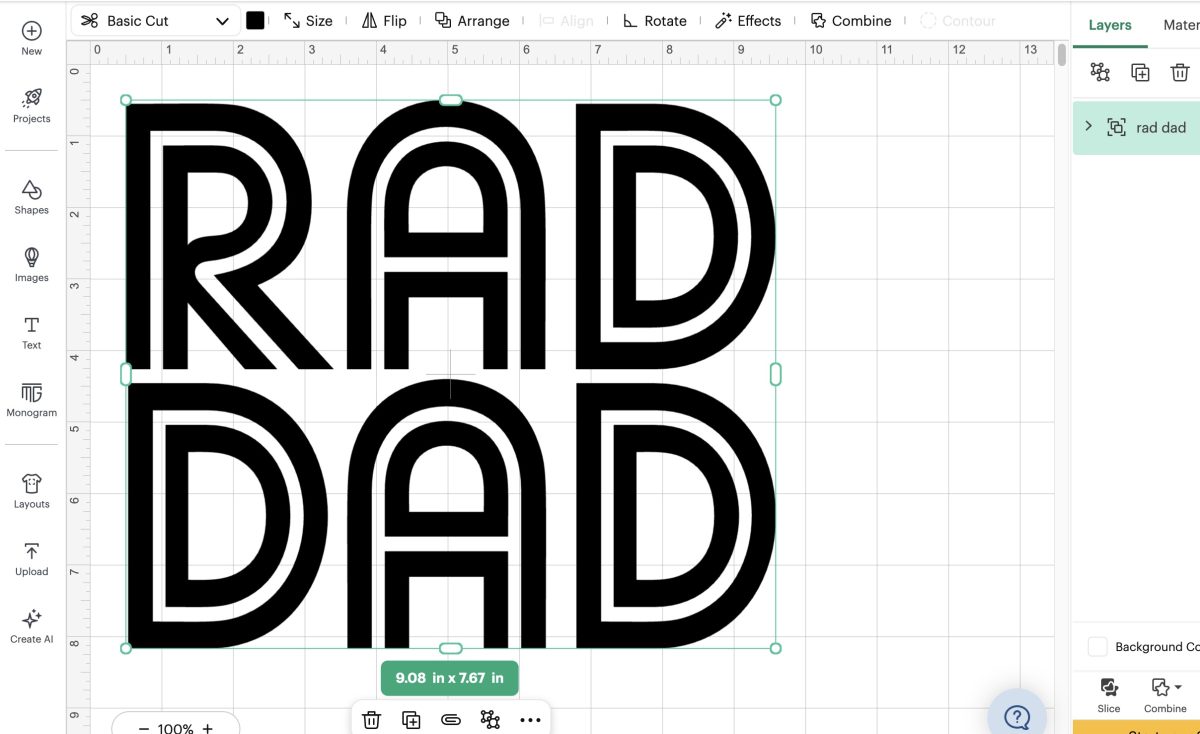The width and height of the screenshot is (1200, 734).
Task: Delete layer using Layers panel trash icon
Action: coord(1180,72)
